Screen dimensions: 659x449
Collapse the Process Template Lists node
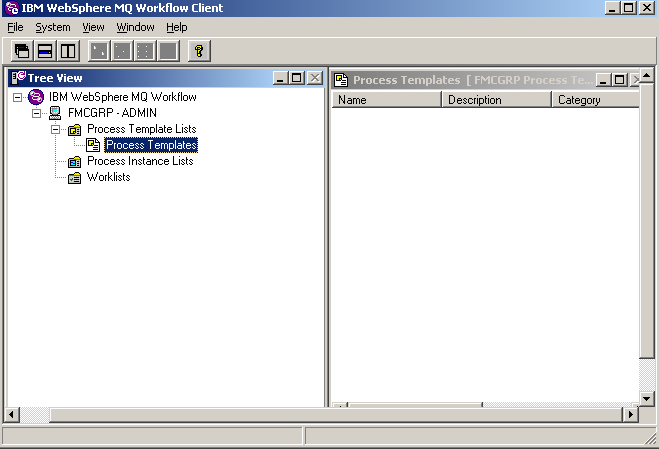click(x=55, y=129)
